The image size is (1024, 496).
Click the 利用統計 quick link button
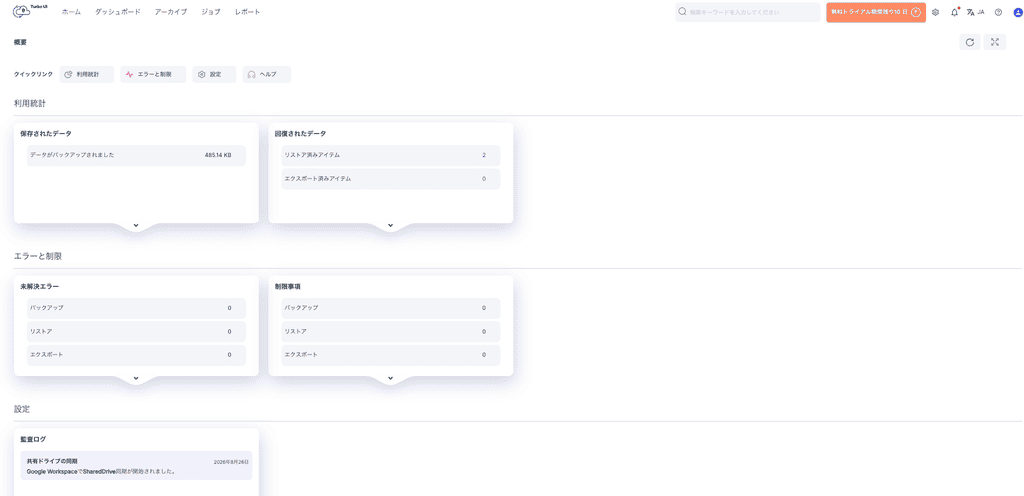pyautogui.click(x=87, y=74)
